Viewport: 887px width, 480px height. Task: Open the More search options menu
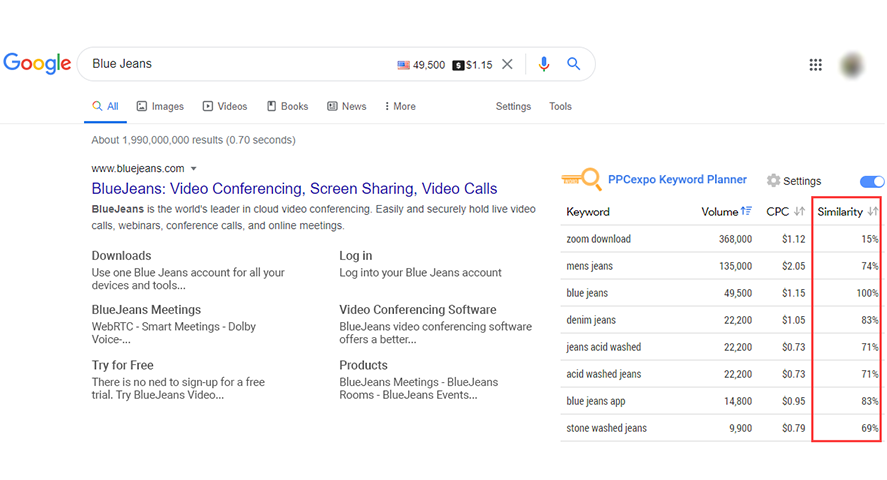click(400, 106)
